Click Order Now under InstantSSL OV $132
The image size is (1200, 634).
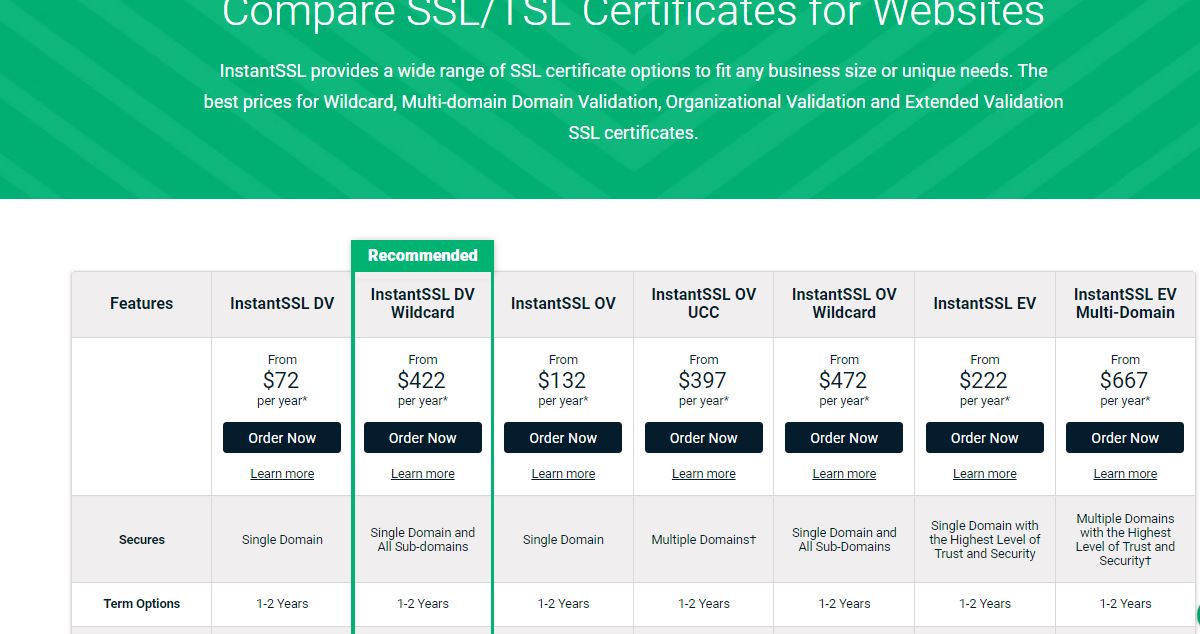click(563, 438)
